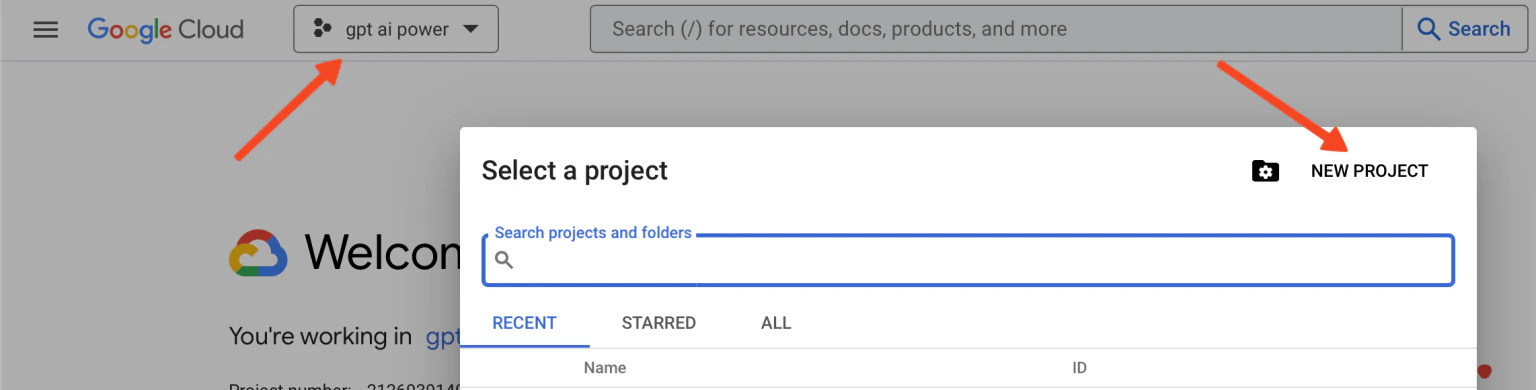Focus the Search projects and folders field
Viewport: 1536px width, 390px height.
(968, 260)
